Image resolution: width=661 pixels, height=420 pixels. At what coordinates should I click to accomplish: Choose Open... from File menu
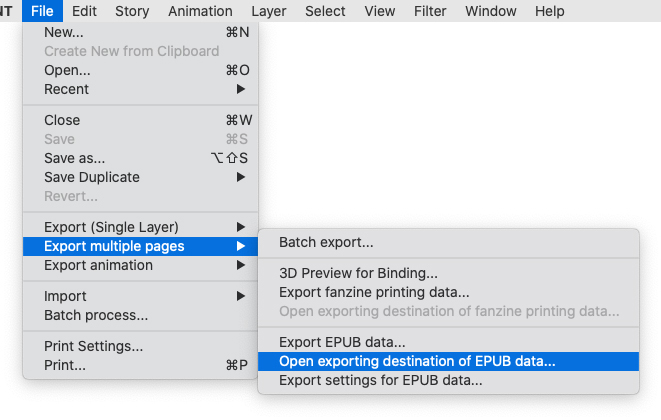tap(67, 71)
